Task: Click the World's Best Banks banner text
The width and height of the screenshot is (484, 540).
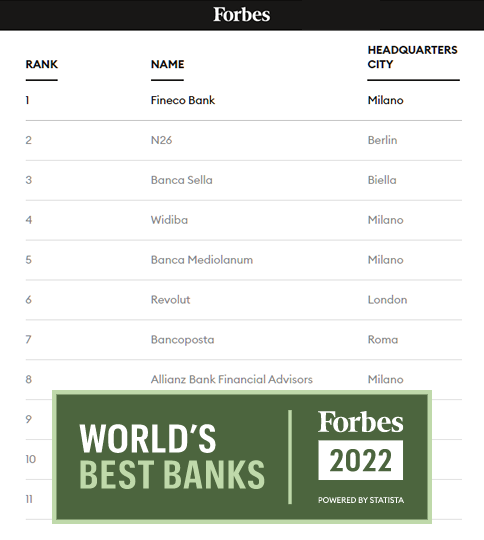Action: point(172,456)
